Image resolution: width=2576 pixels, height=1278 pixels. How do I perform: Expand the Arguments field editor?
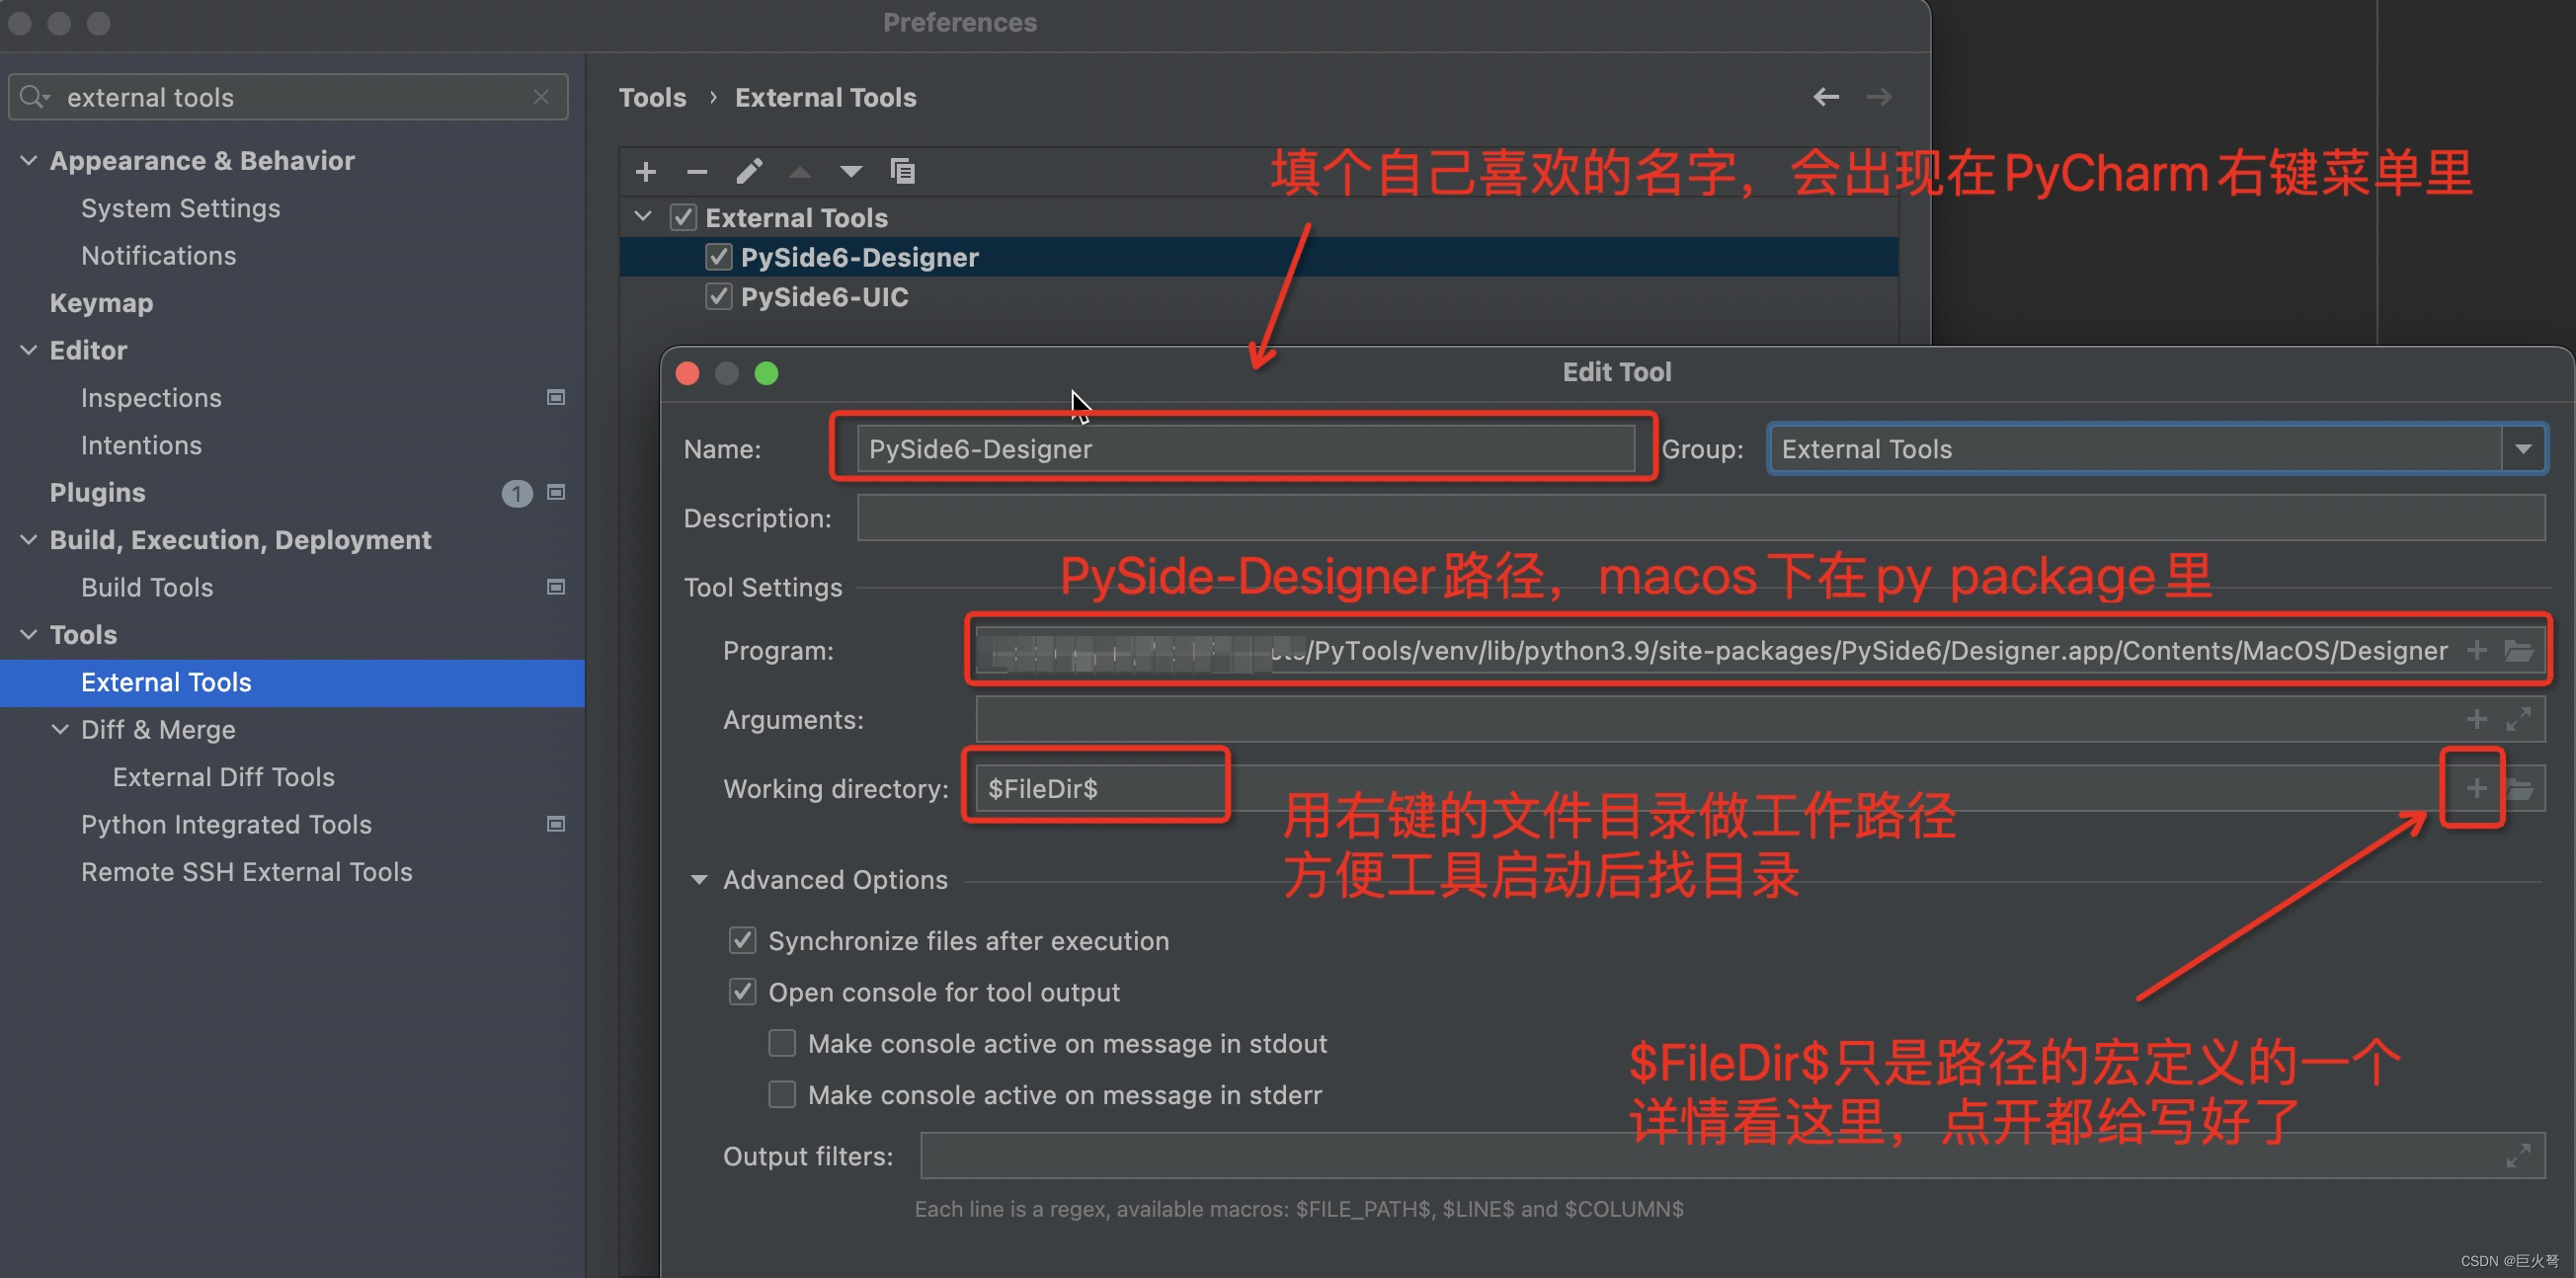click(2518, 720)
